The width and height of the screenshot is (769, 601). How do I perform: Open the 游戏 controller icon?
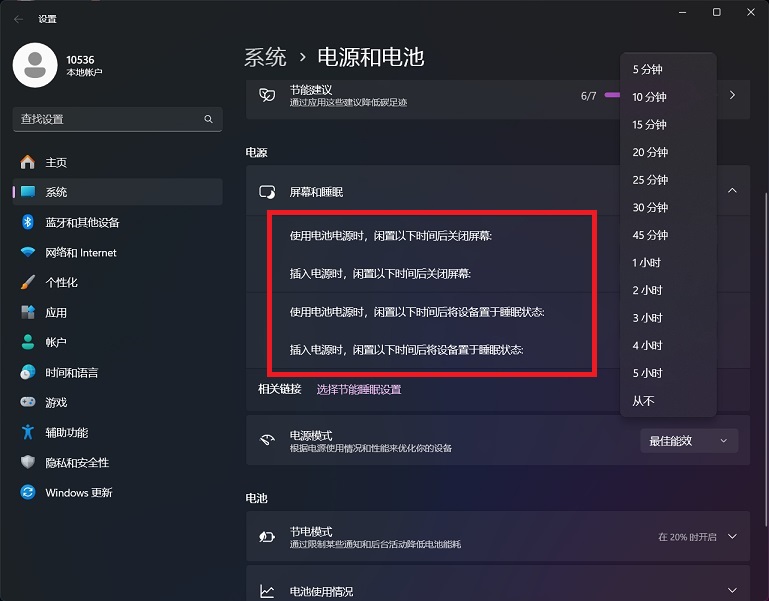point(28,402)
